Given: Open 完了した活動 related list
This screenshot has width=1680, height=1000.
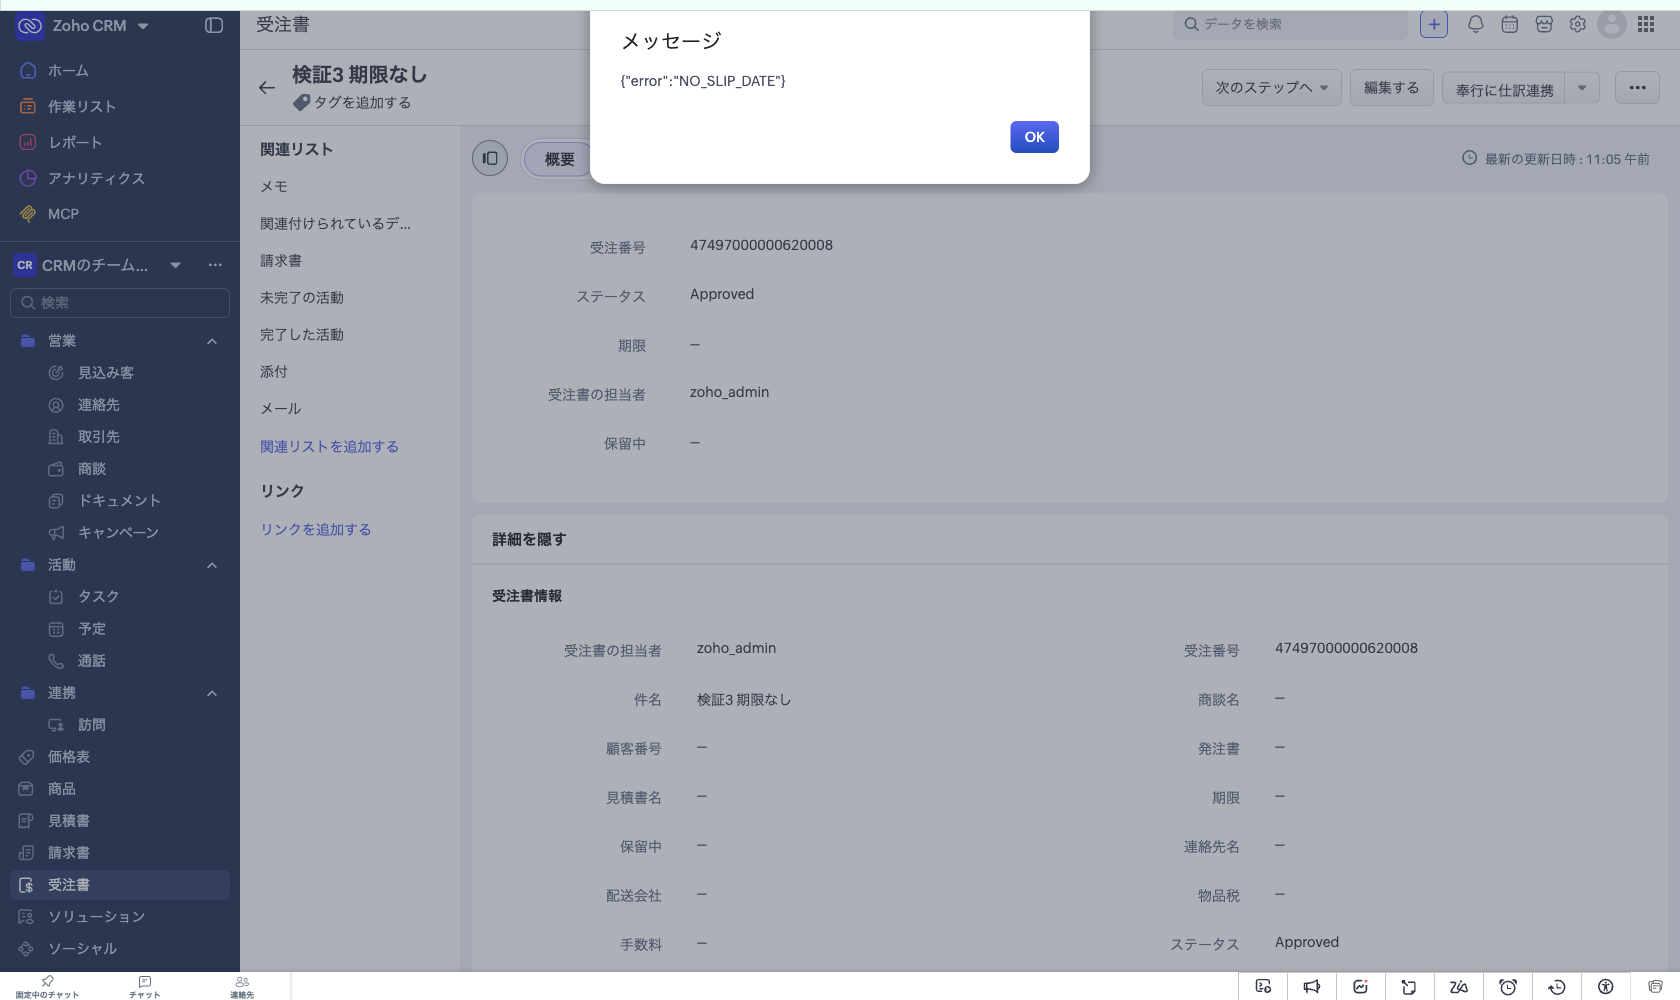Looking at the screenshot, I should 302,335.
